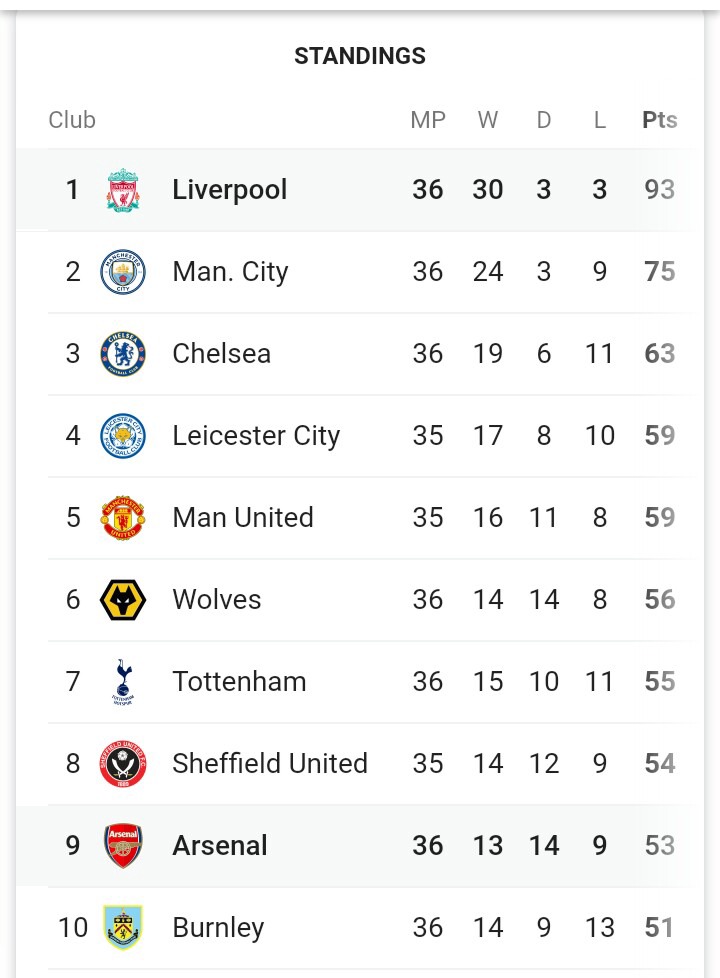
Task: Click the Liverpool club crest
Action: [123, 190]
